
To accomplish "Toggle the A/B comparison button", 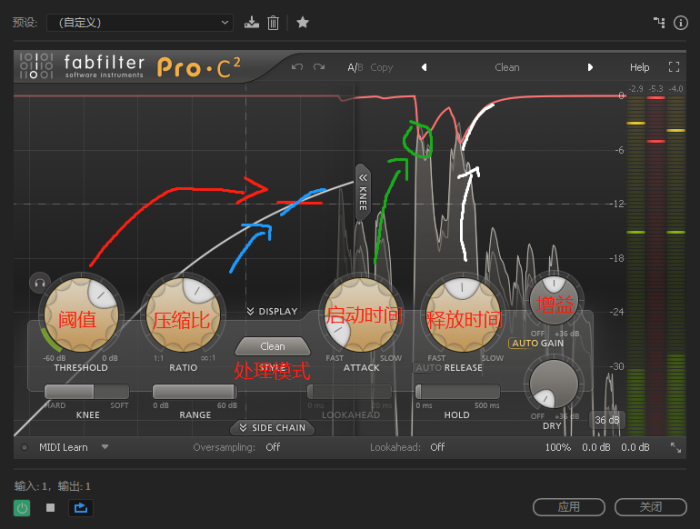I will pyautogui.click(x=354, y=67).
